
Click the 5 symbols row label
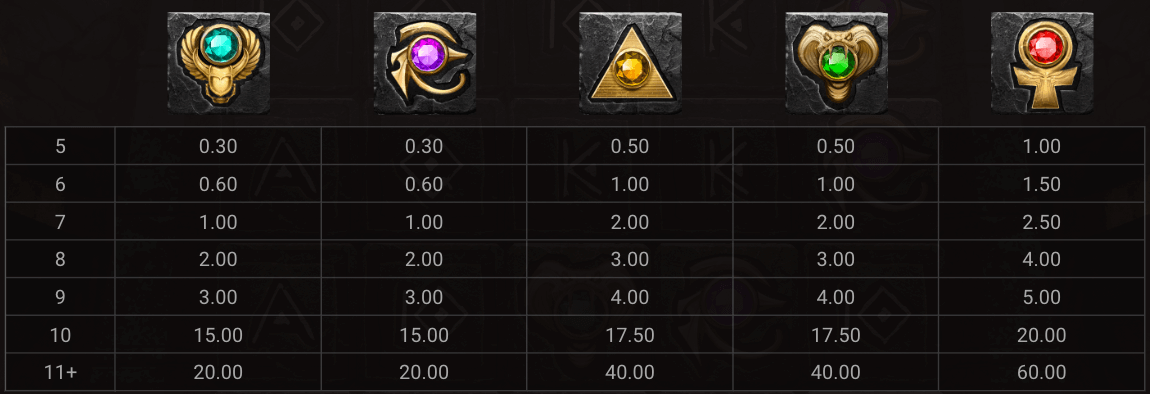(x=60, y=146)
